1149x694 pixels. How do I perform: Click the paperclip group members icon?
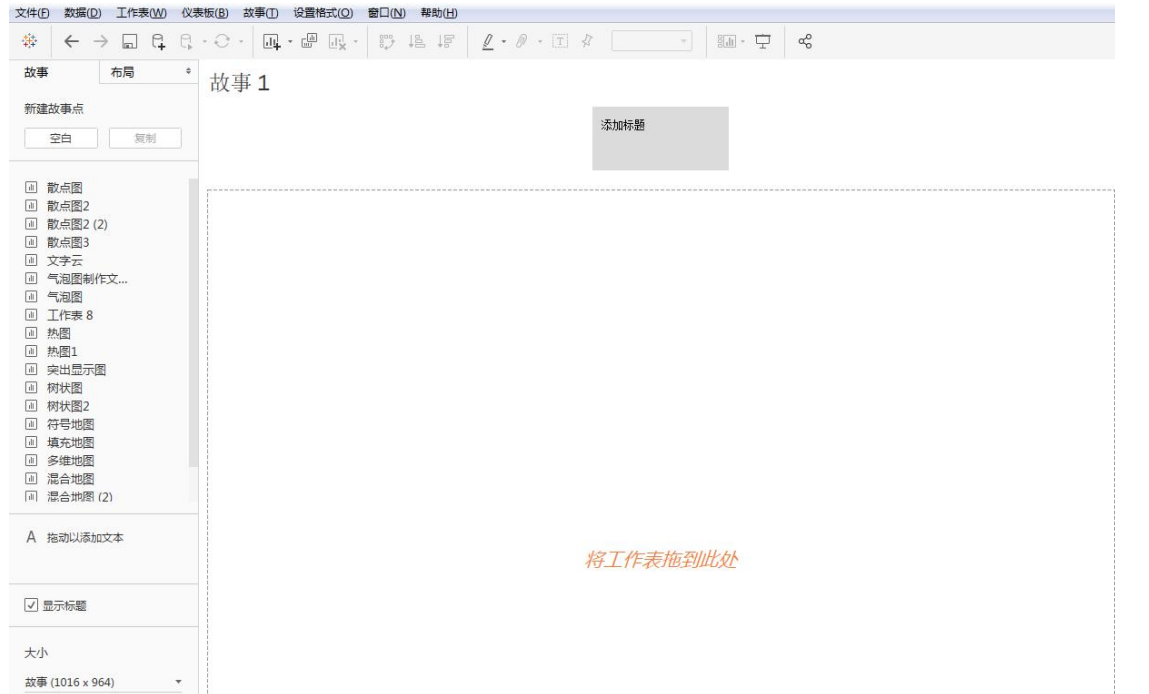522,42
